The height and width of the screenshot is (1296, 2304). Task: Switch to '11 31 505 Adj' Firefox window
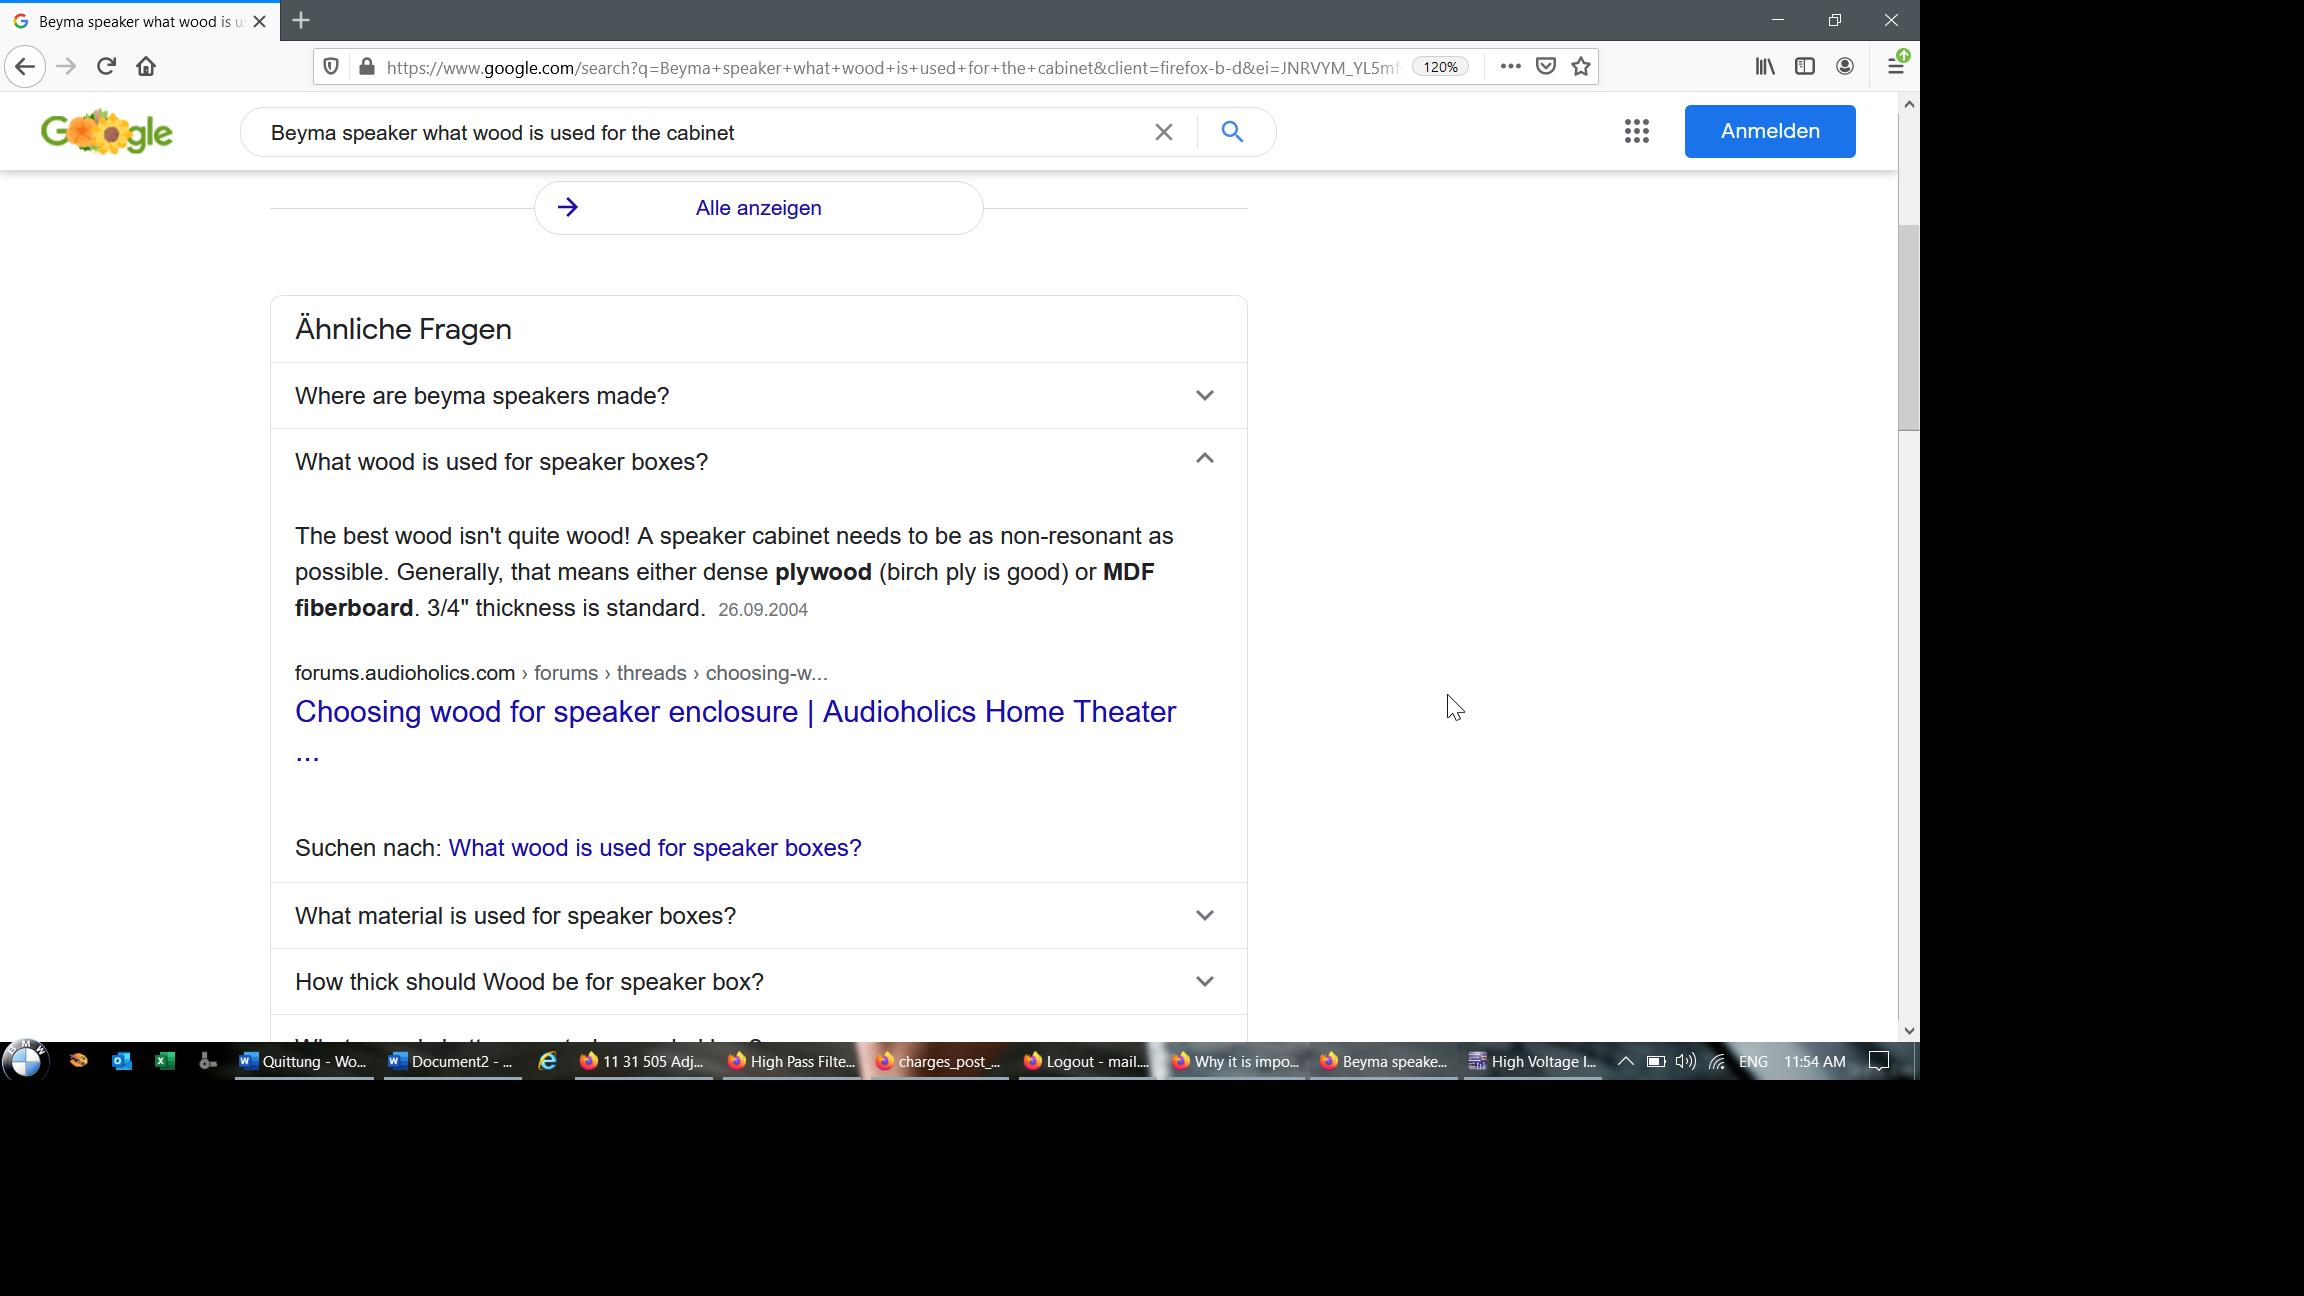642,1061
